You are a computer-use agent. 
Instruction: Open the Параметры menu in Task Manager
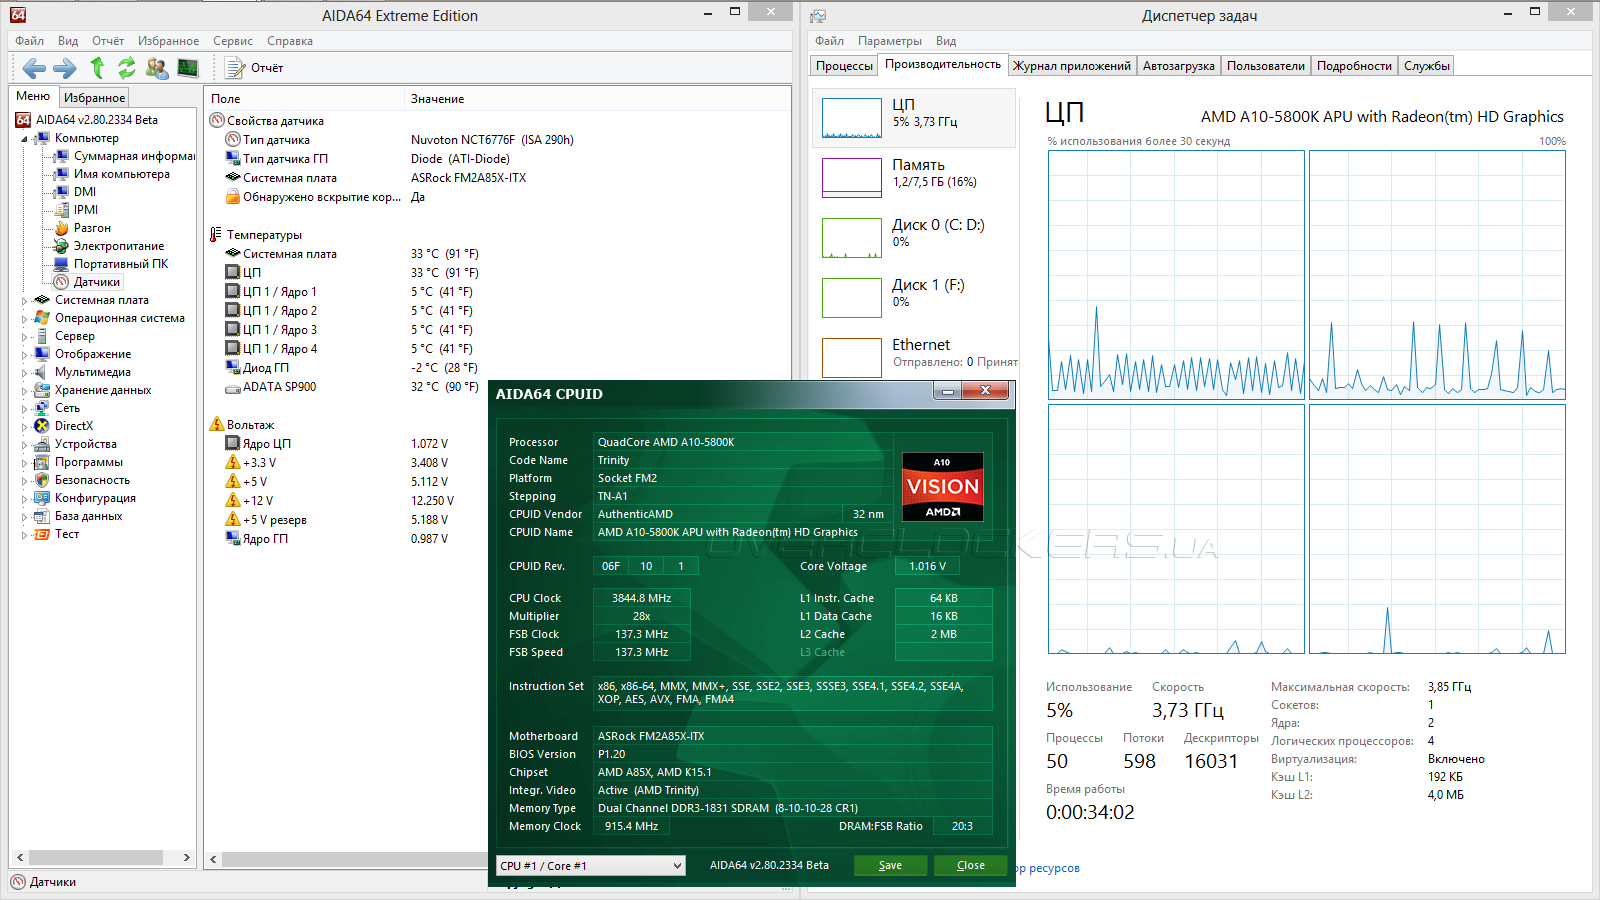pos(890,41)
